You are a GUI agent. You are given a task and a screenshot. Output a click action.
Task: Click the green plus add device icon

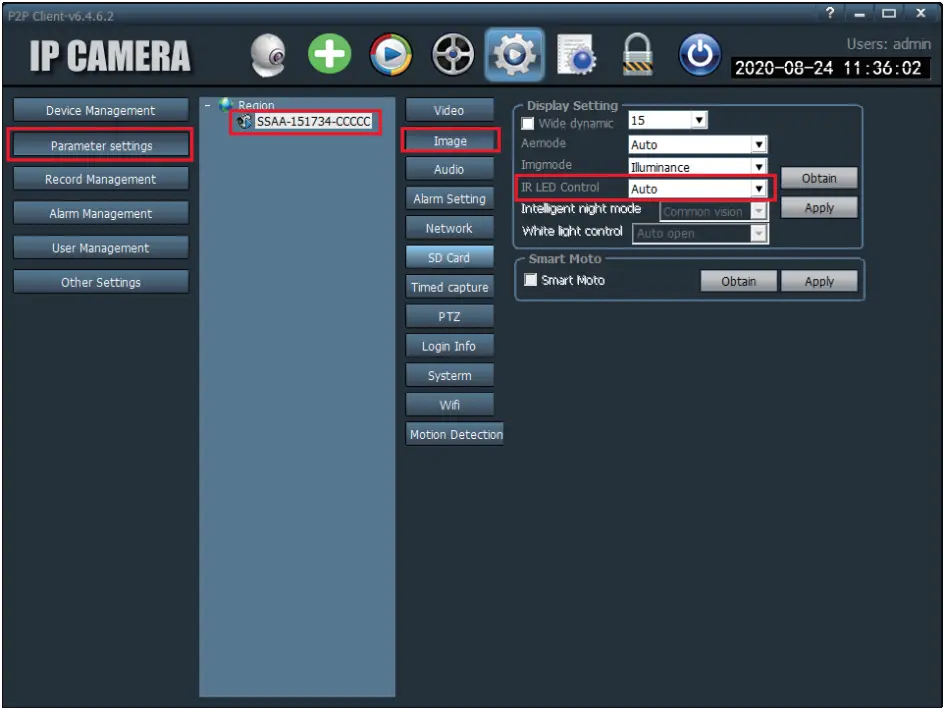coord(330,54)
